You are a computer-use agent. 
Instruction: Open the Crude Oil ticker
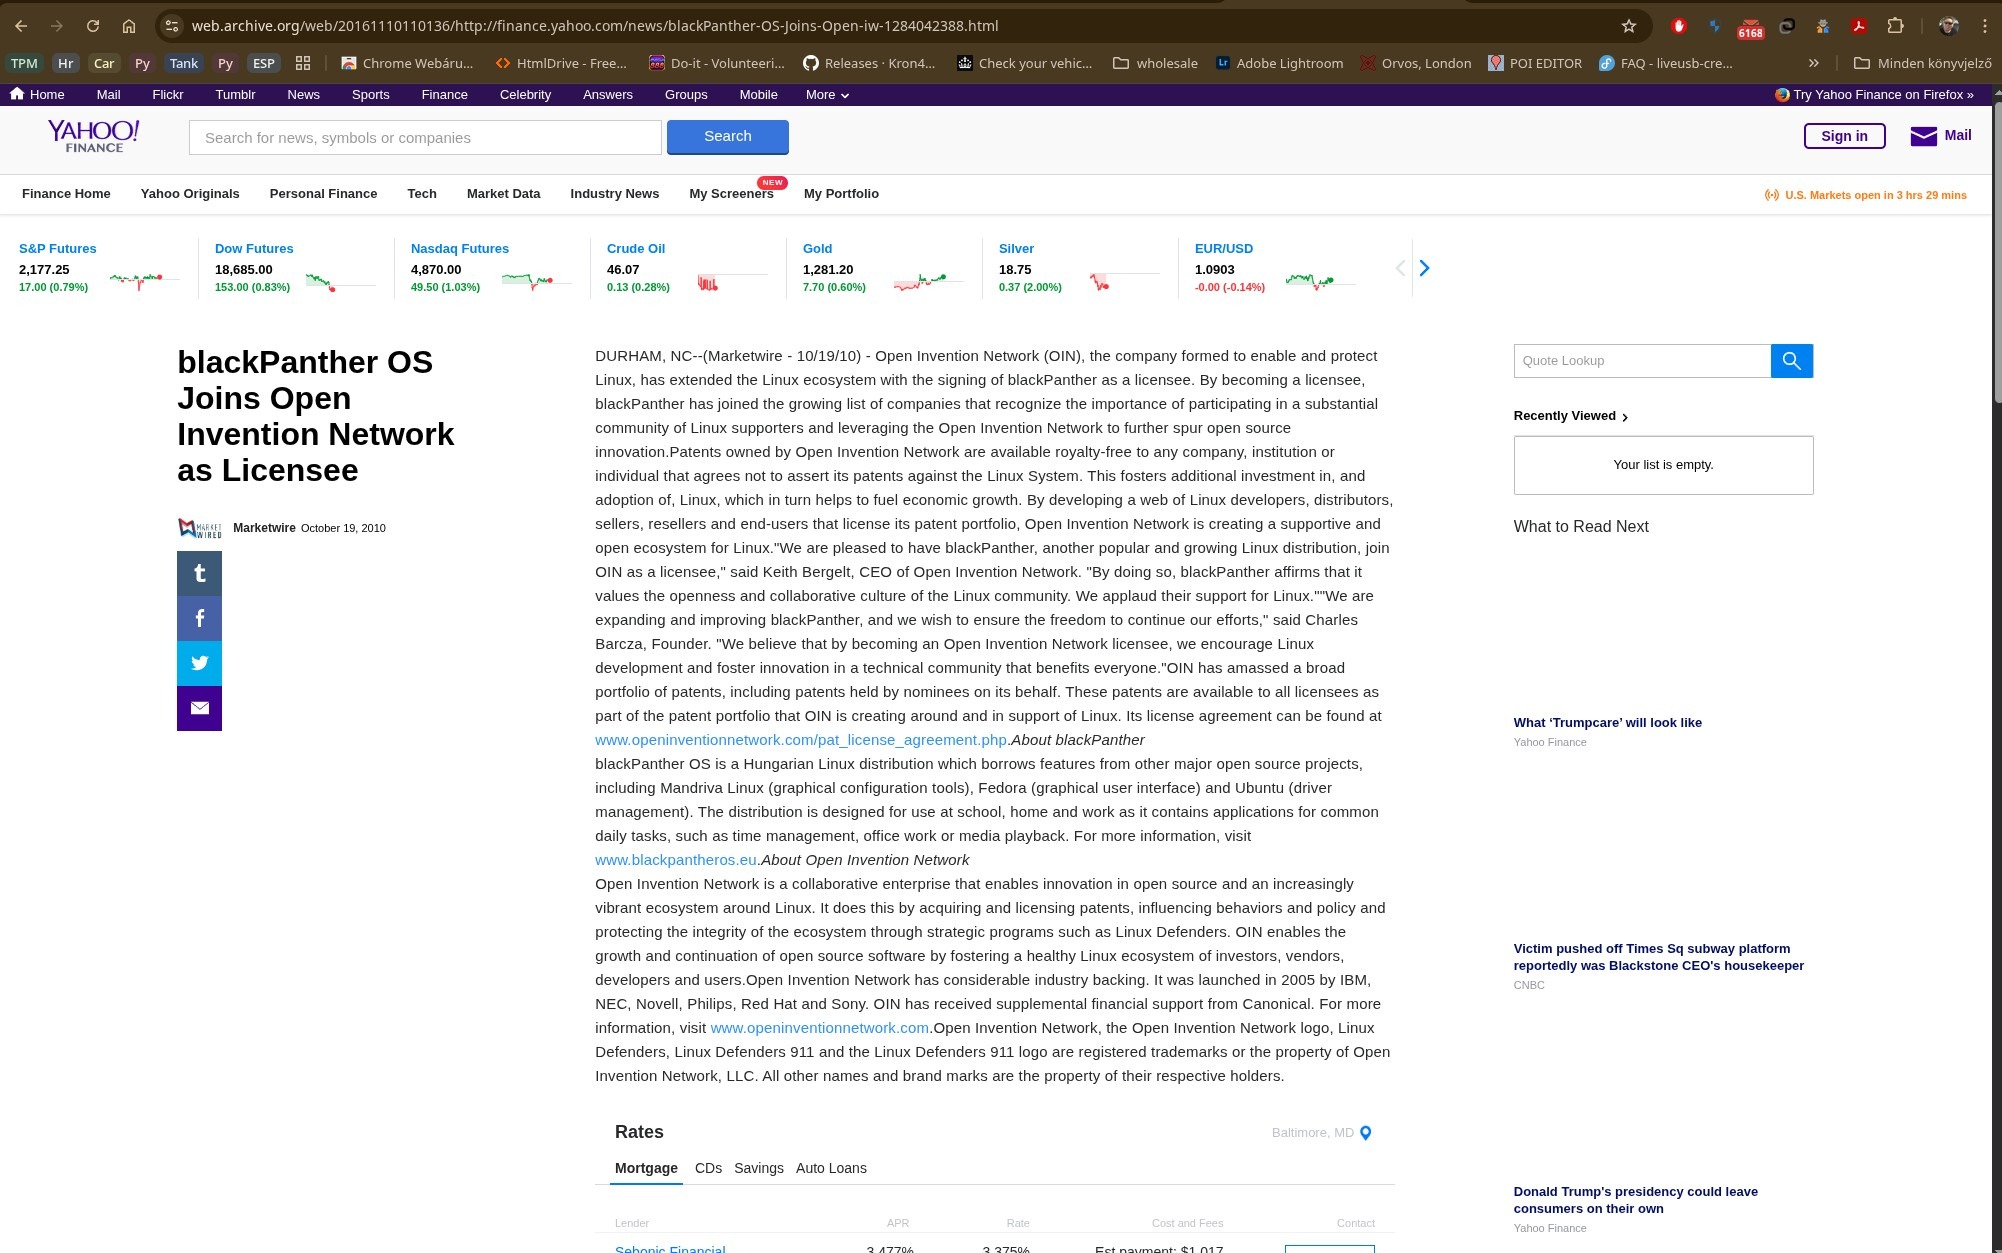point(635,249)
